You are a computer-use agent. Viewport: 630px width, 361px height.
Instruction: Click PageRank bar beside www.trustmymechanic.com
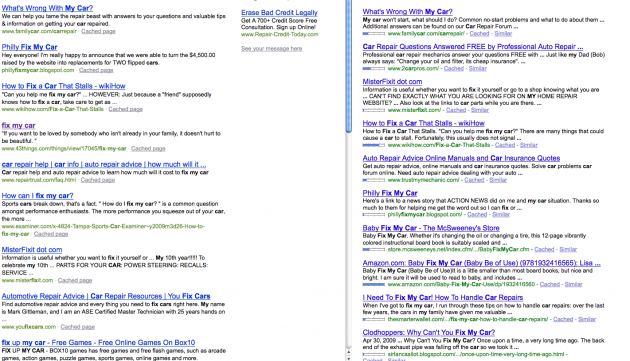pyautogui.click(x=374, y=180)
